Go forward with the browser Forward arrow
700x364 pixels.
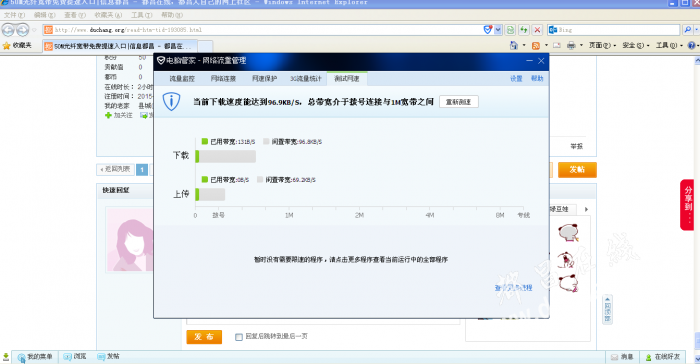click(22, 30)
